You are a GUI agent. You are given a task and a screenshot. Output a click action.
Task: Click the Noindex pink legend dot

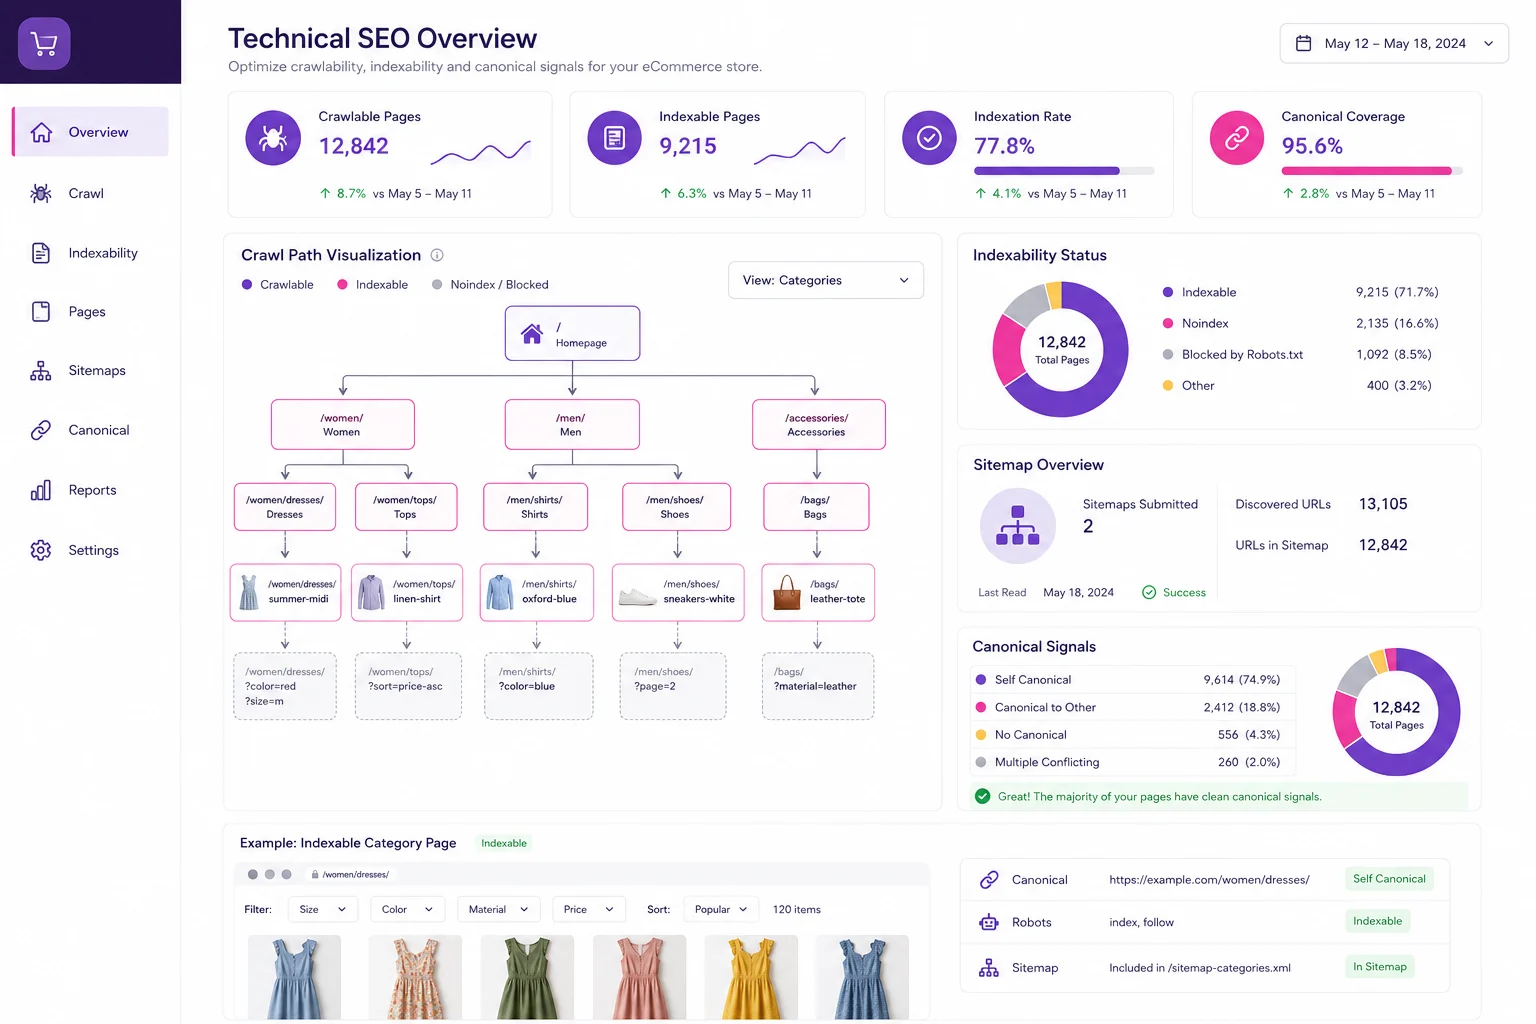[x=1168, y=323]
